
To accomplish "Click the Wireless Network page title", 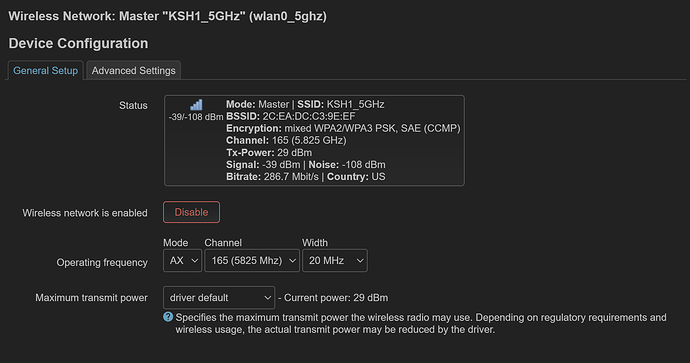I will [x=168, y=16].
